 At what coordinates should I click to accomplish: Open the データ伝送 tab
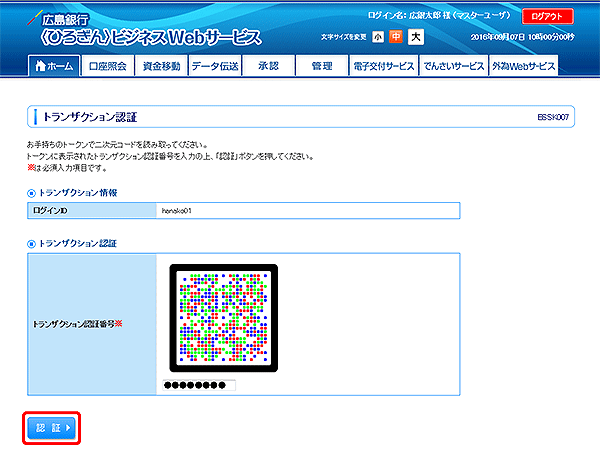(215, 66)
